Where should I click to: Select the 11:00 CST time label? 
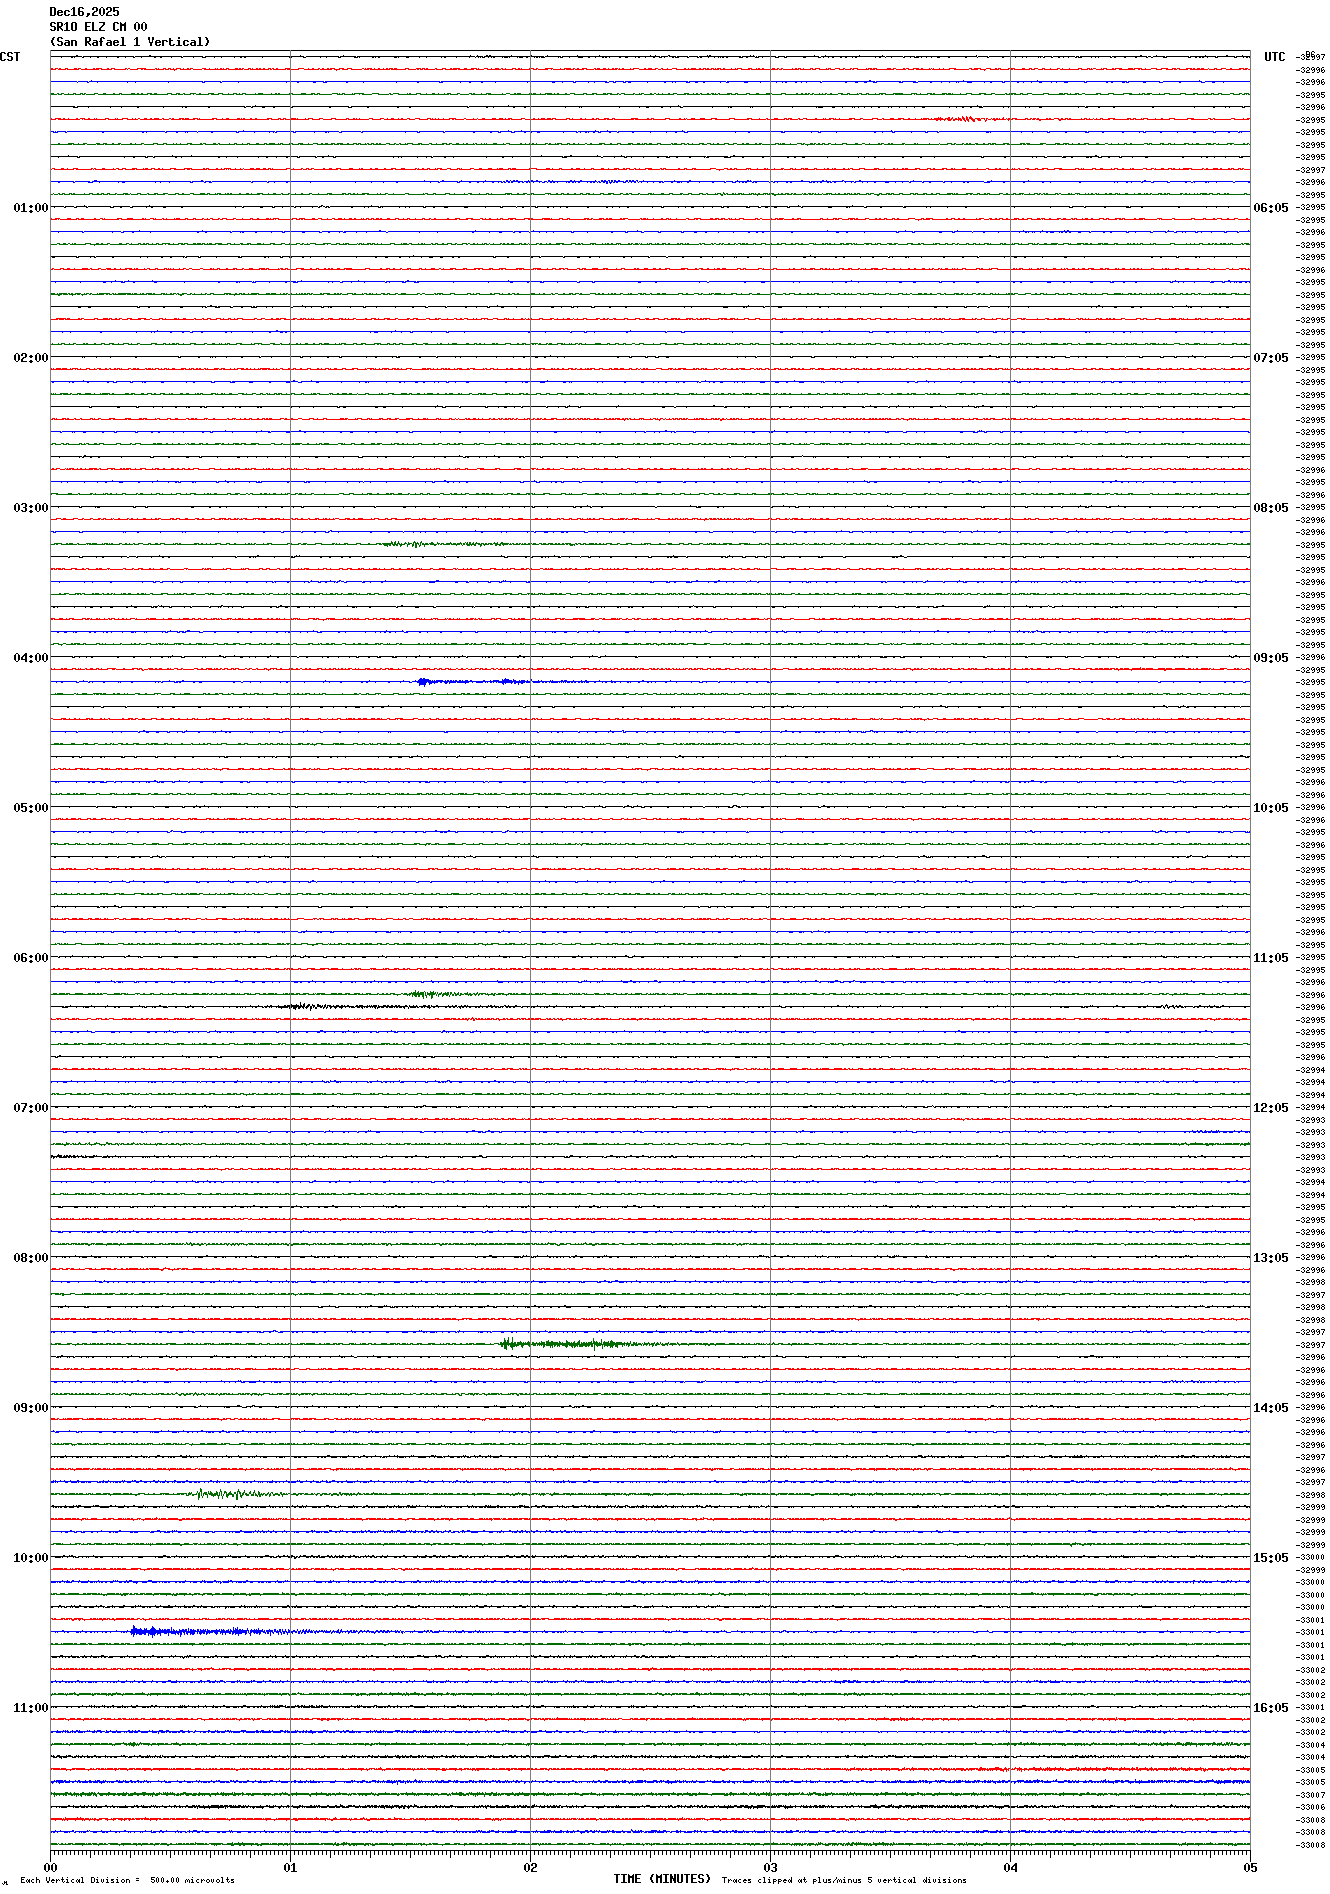30,1708
